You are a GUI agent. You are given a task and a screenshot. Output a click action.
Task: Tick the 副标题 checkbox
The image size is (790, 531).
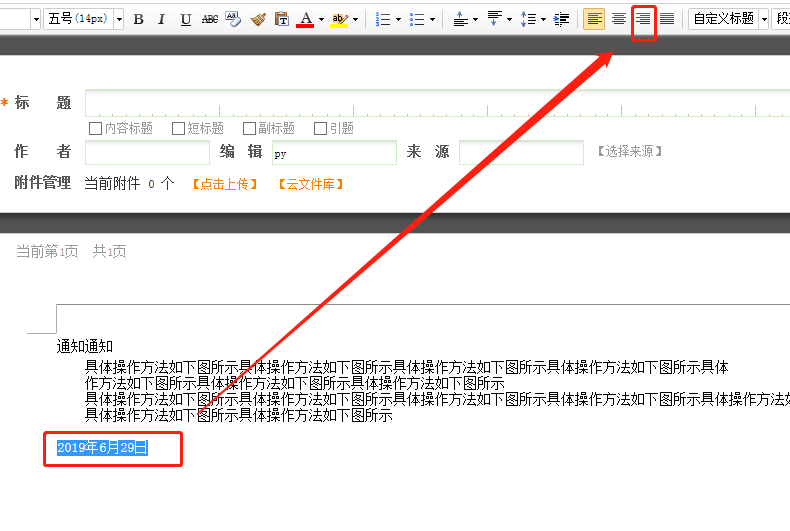pyautogui.click(x=250, y=128)
